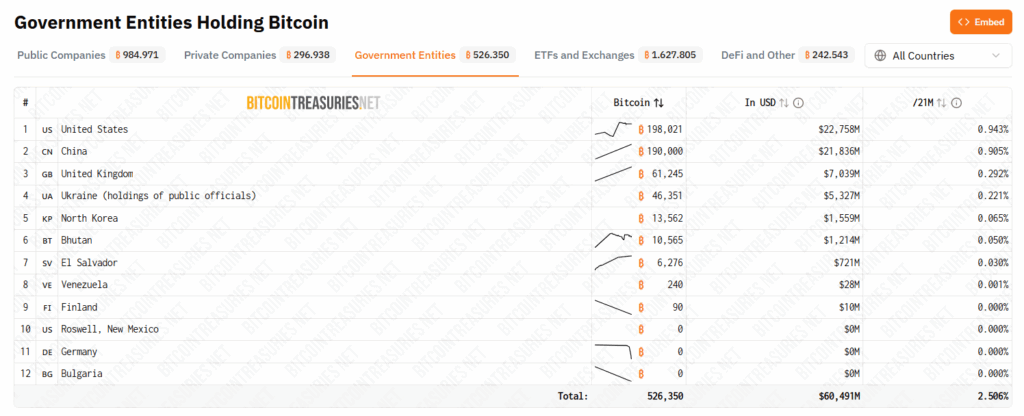Image resolution: width=1024 pixels, height=416 pixels.
Task: Click the In USD info circle icon
Action: click(x=798, y=103)
